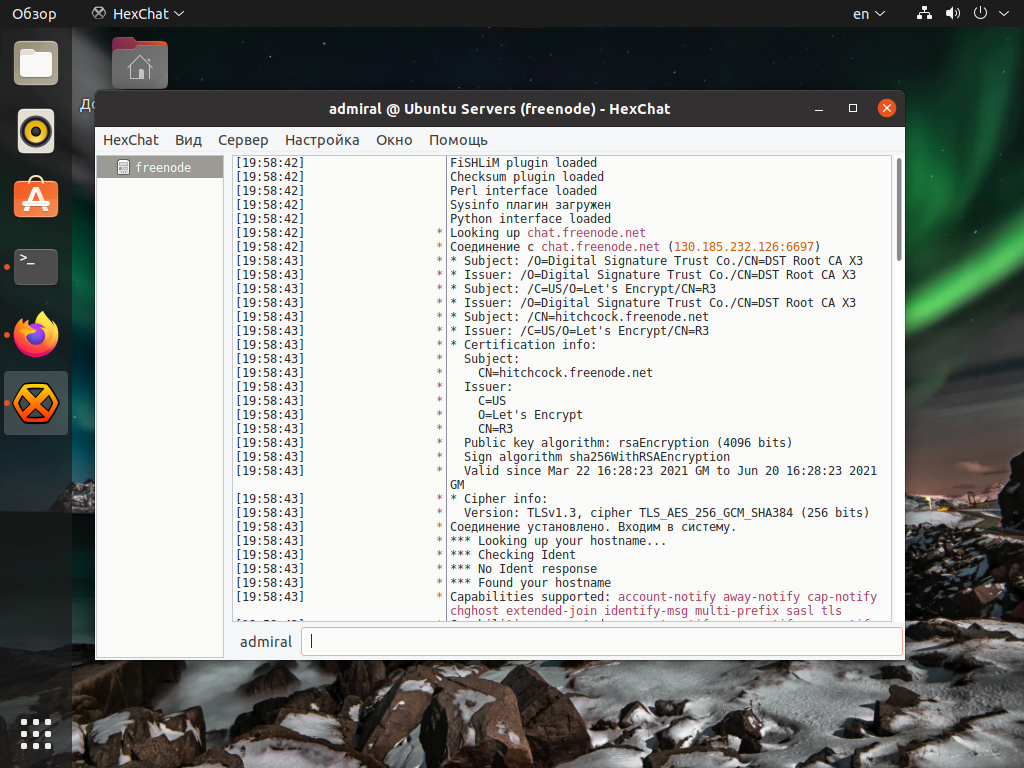Open the Home folder desktop icon
Screen dimensions: 1024x768
click(x=139, y=64)
